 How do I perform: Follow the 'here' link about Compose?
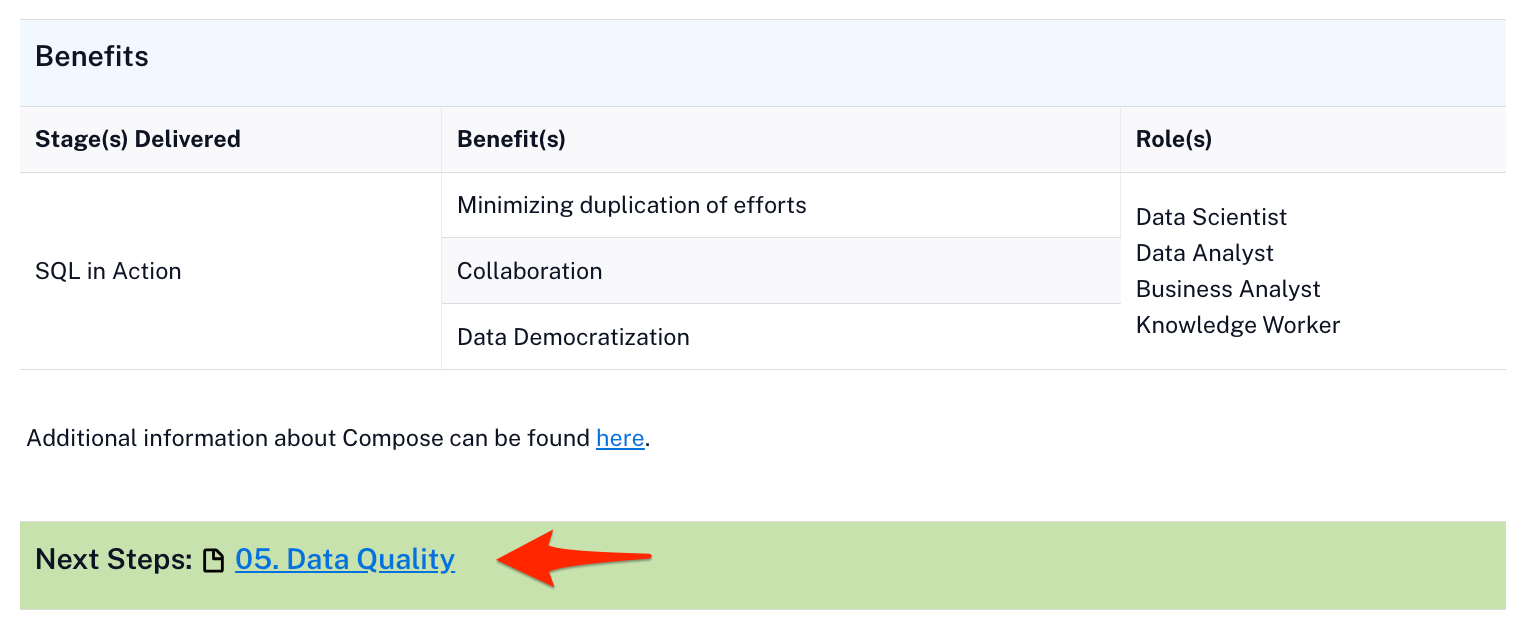click(619, 438)
